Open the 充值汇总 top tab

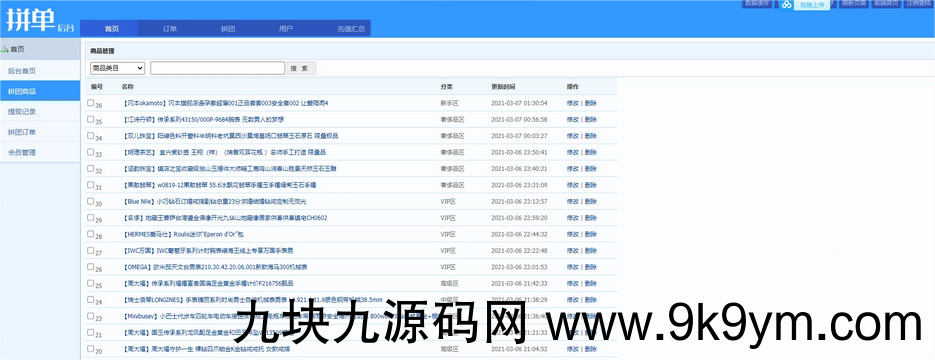coord(351,29)
